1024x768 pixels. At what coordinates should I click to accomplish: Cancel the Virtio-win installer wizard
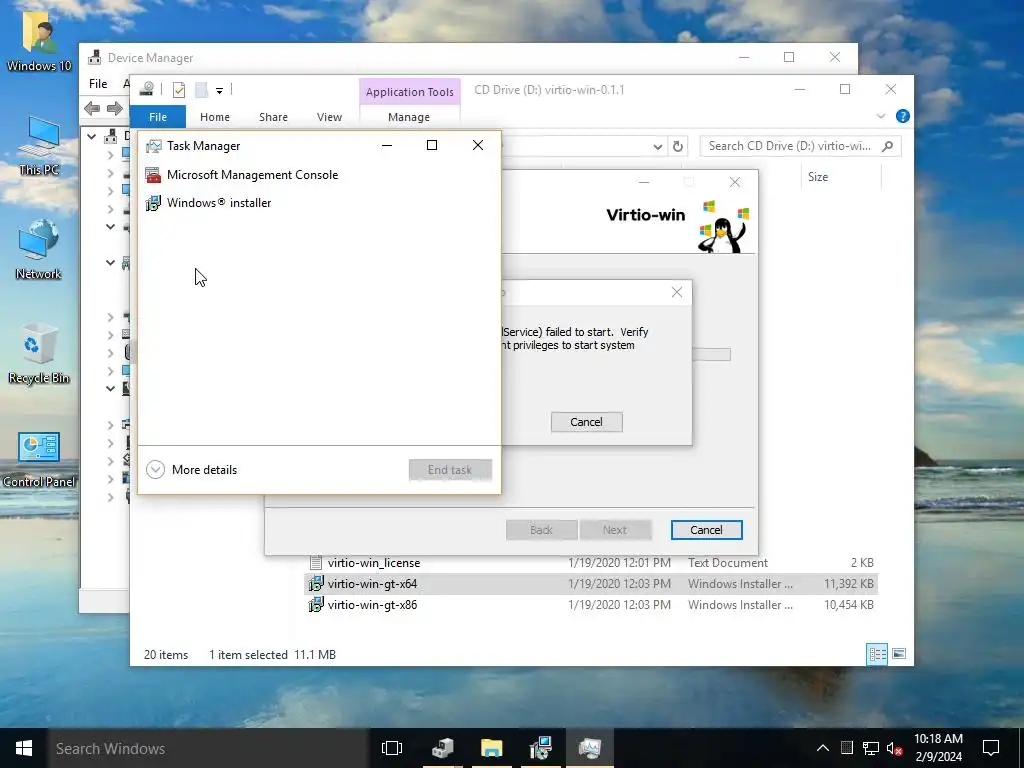707,530
